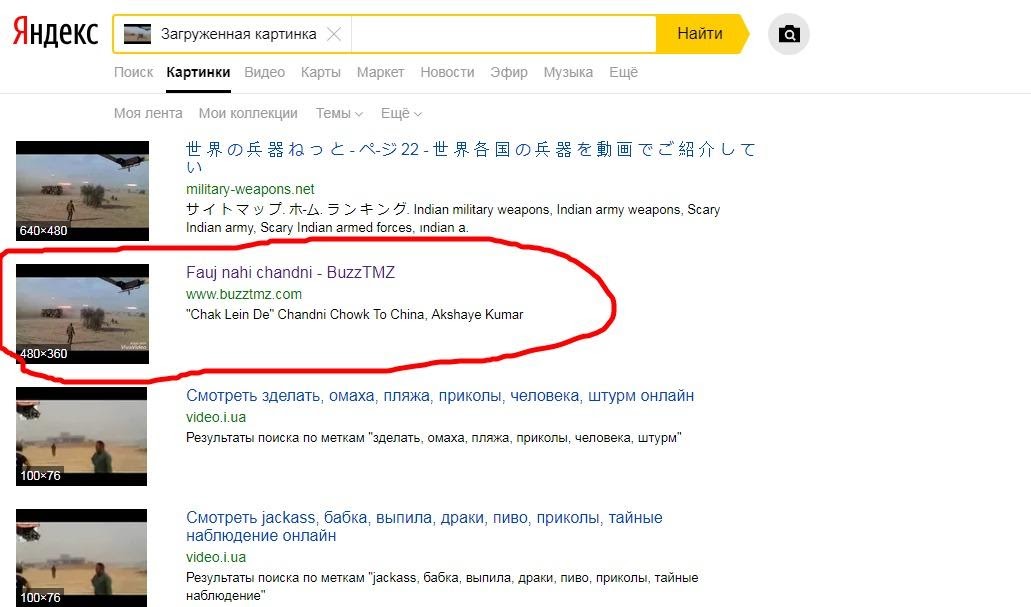Expand the Темы dropdown
This screenshot has width=1031, height=607.
coord(339,113)
